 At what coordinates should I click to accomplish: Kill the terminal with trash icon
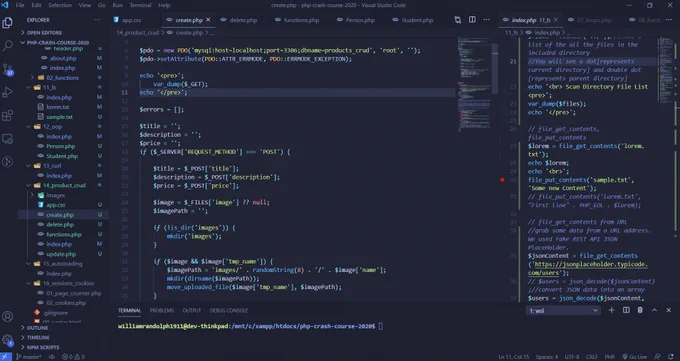(640, 310)
